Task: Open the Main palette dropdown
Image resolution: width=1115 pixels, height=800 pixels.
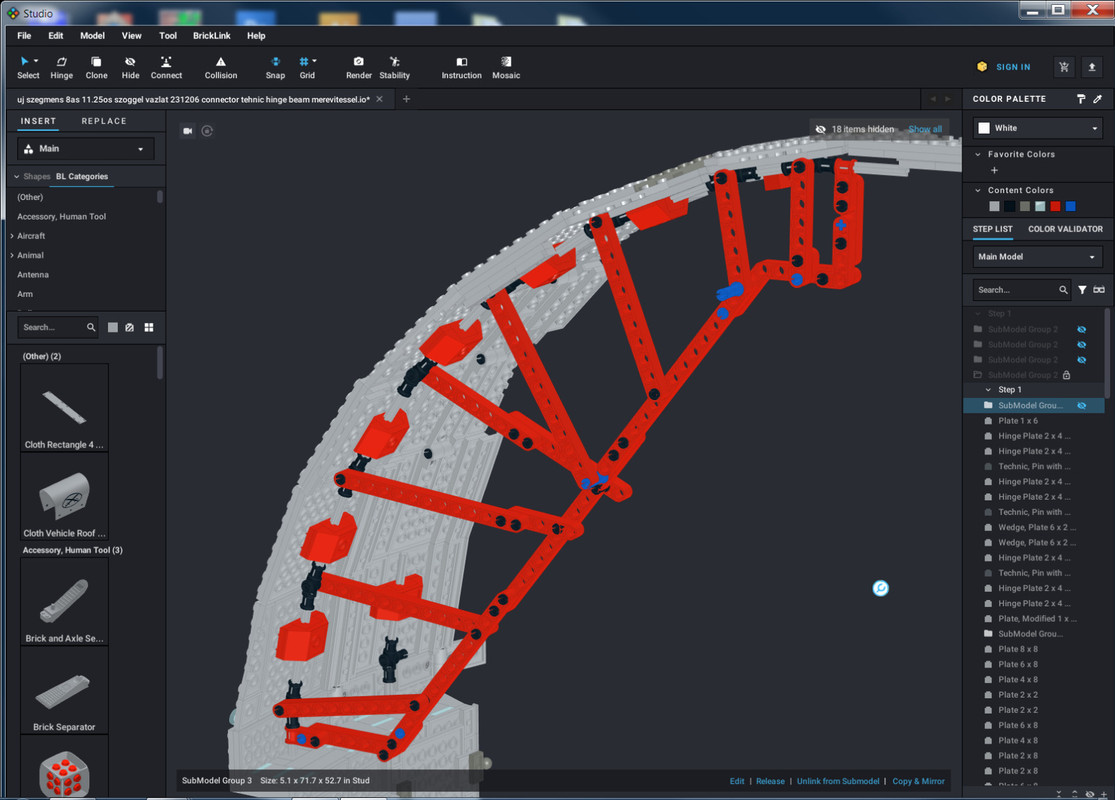Action: point(85,149)
